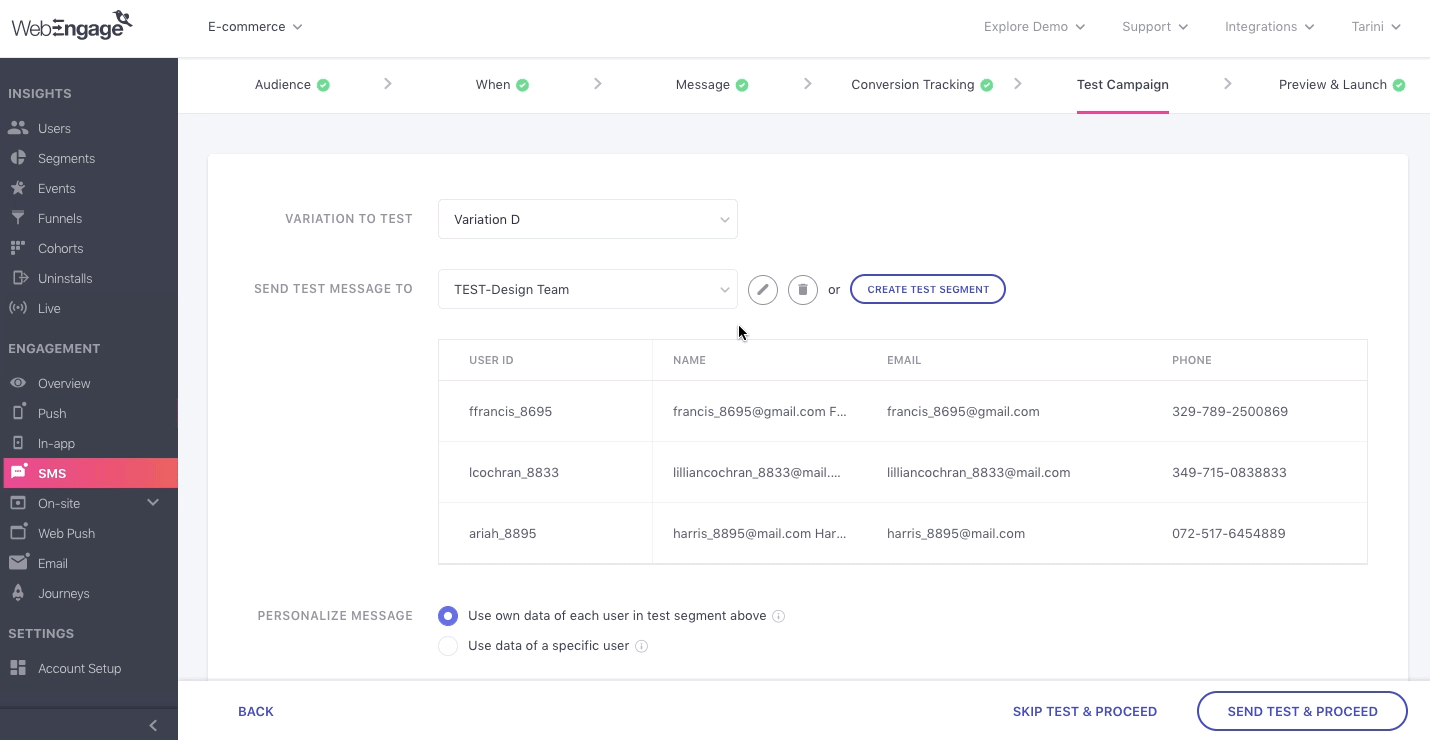Select user ID ffrancis_8695
This screenshot has width=1430, height=740.
tap(510, 412)
